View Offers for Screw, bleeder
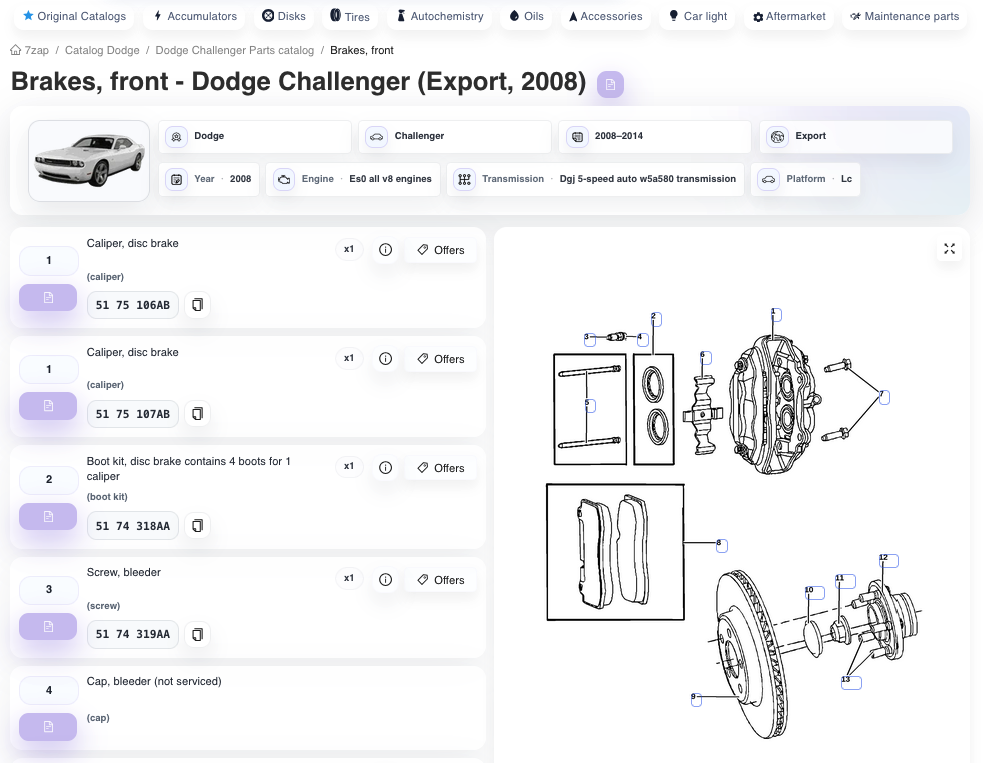 tap(441, 580)
